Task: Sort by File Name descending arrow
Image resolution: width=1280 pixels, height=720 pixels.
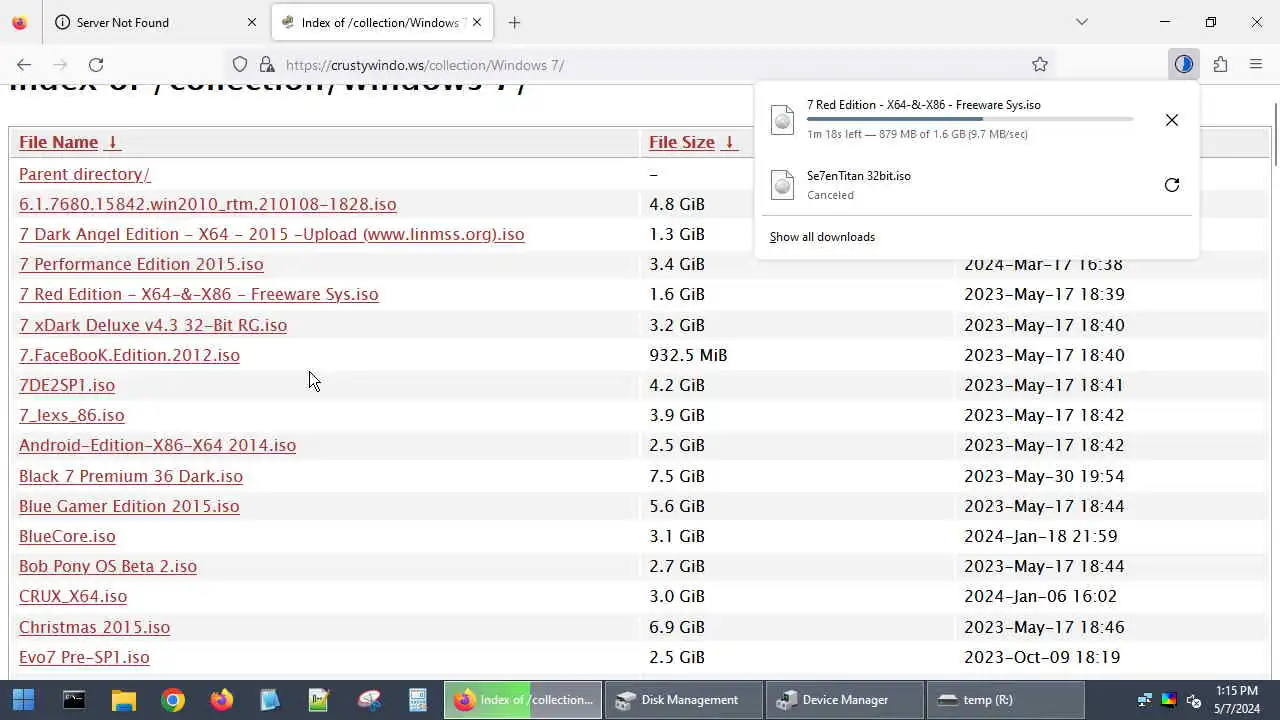Action: (x=112, y=143)
